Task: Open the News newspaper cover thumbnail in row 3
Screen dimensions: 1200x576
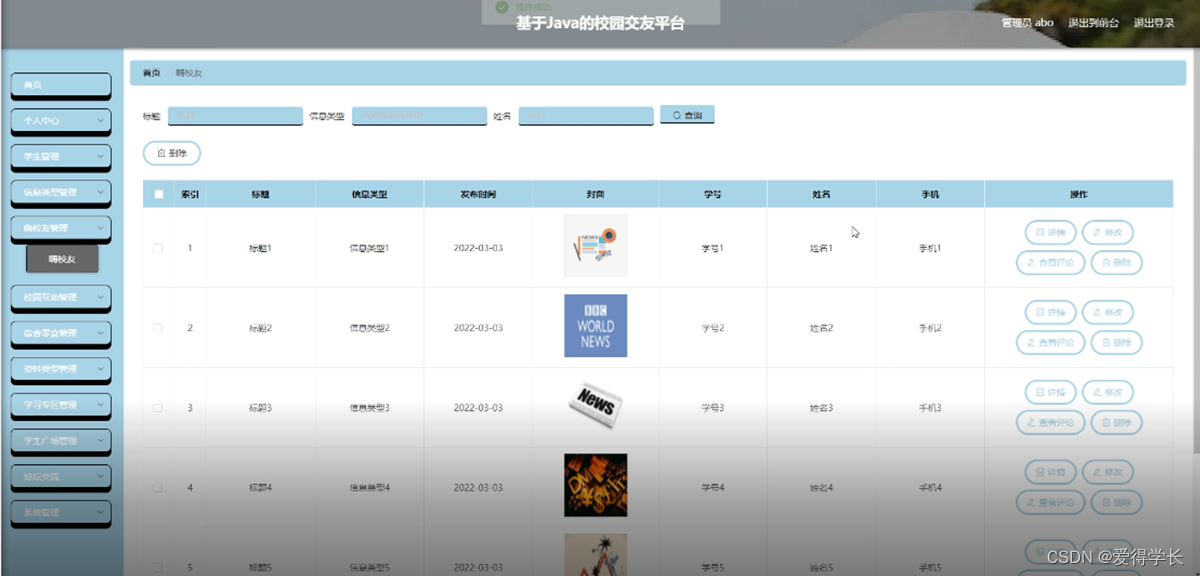Action: (595, 404)
